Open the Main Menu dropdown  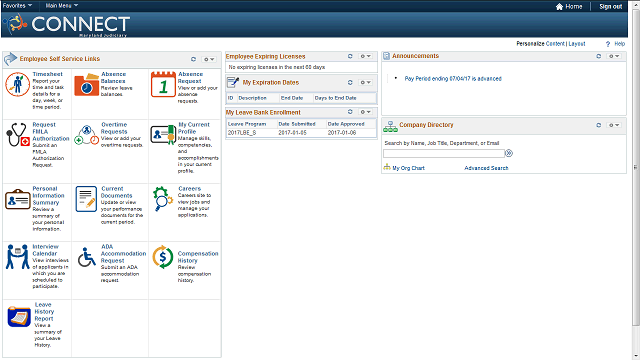(62, 6)
